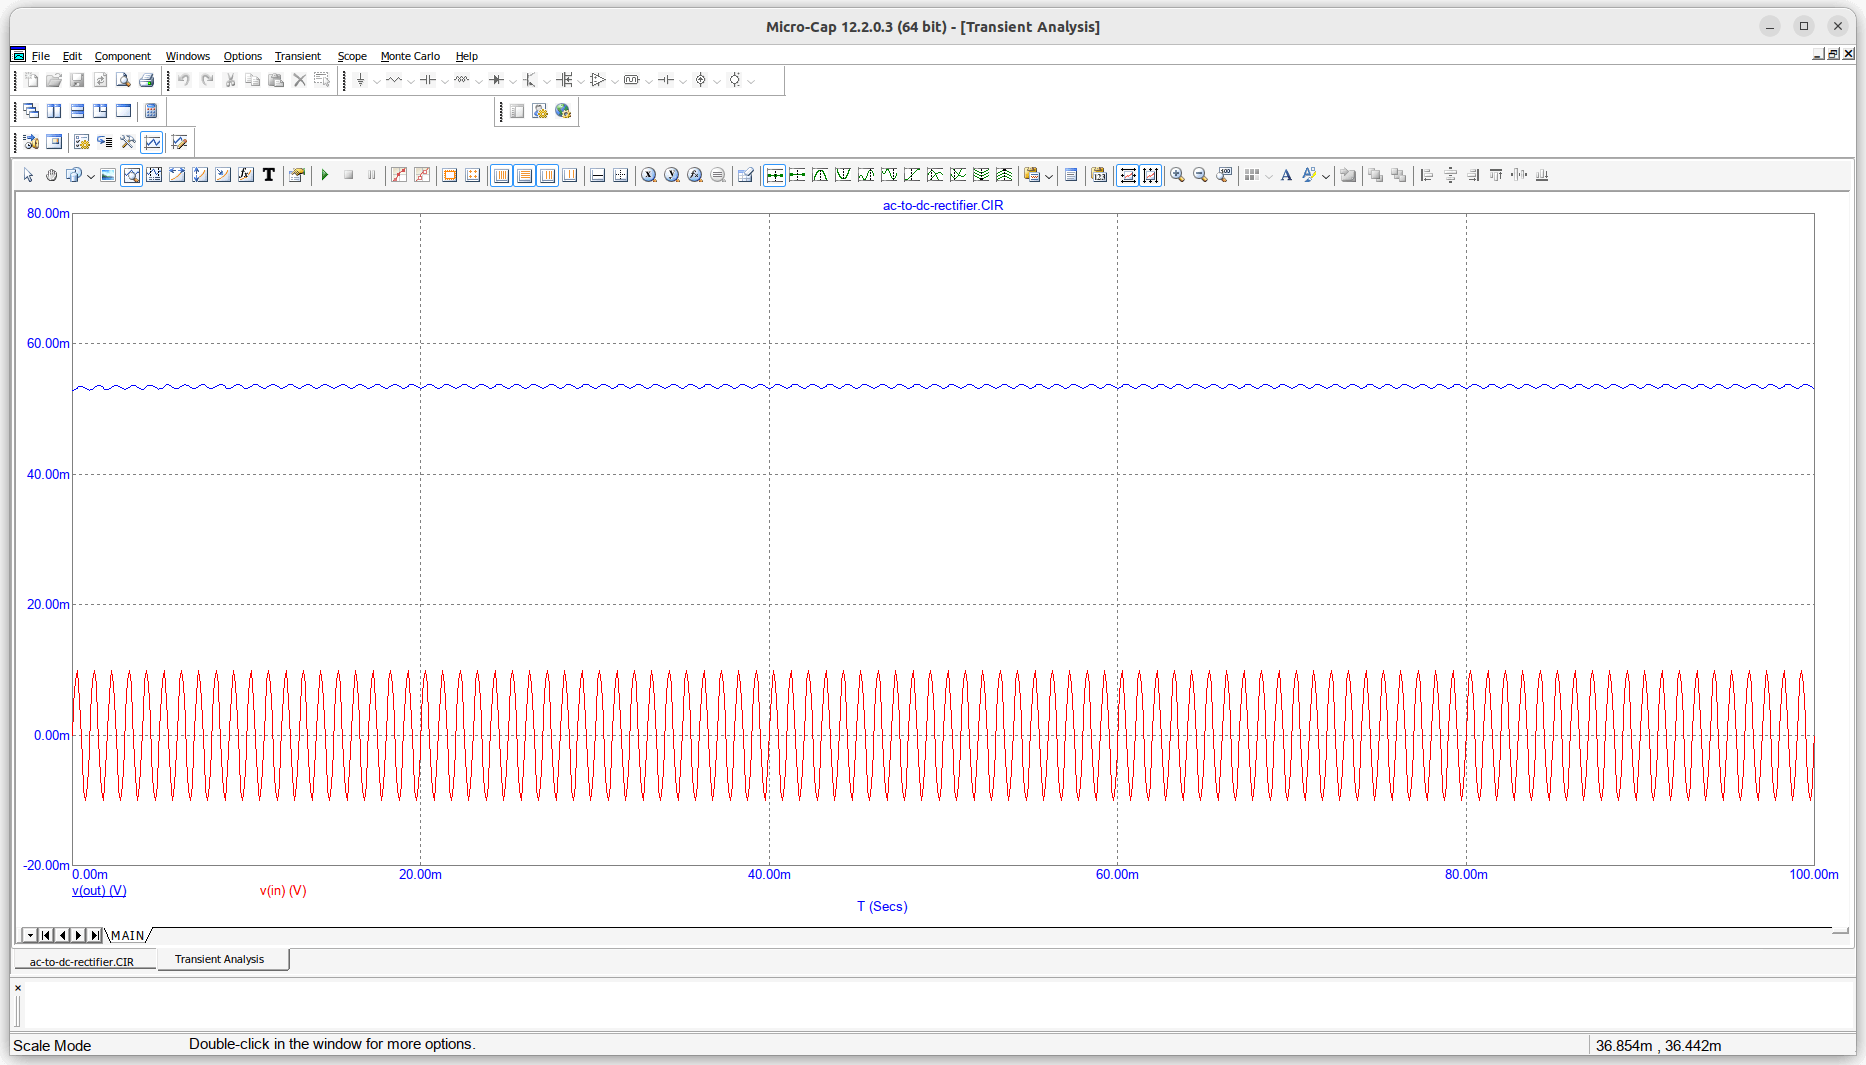Screen dimensions: 1866x1065
Task: Expand the transistor component dropdown arrow
Action: point(546,81)
